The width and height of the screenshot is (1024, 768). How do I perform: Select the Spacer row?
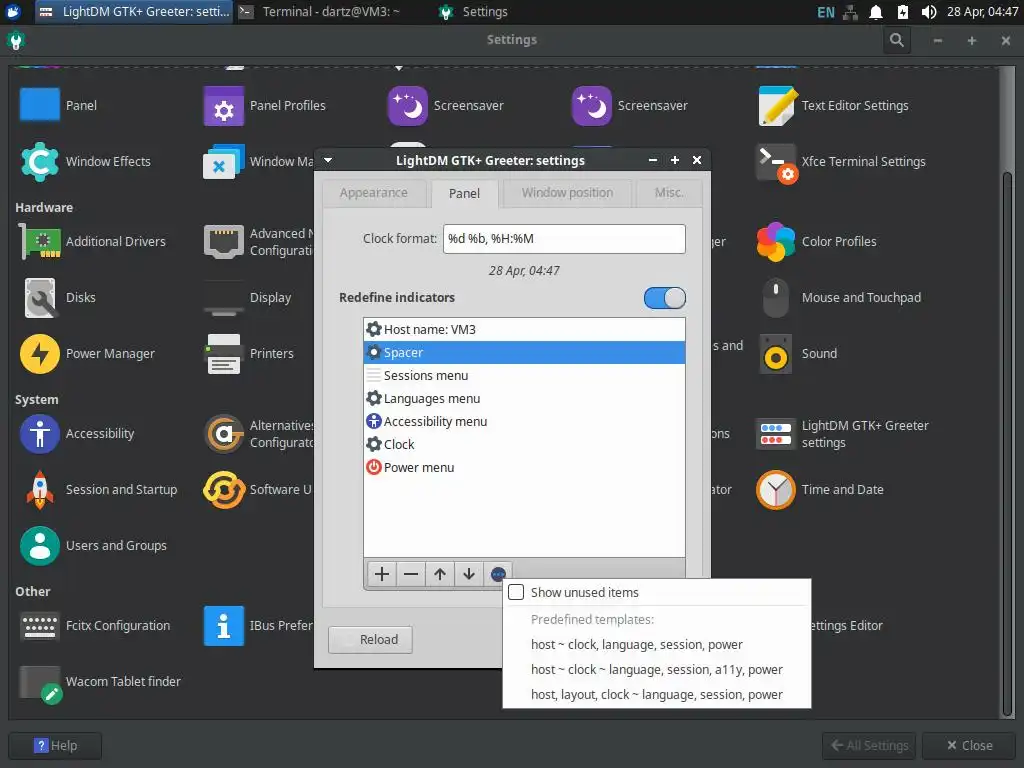pos(524,353)
